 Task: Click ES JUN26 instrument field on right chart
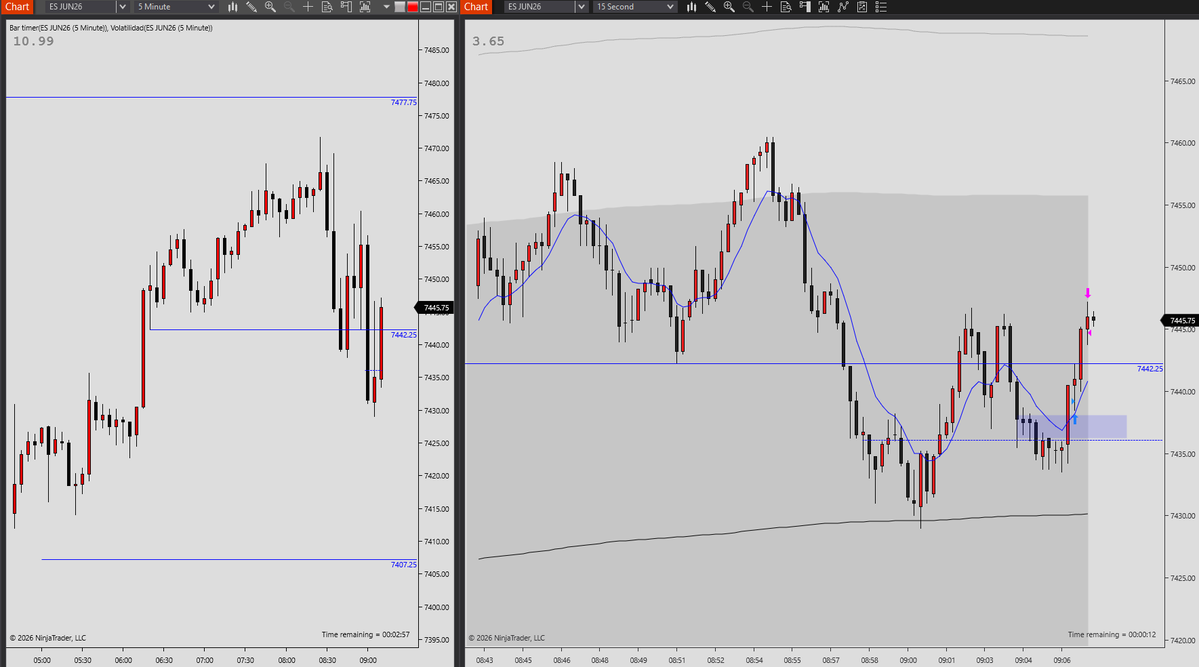click(x=539, y=7)
